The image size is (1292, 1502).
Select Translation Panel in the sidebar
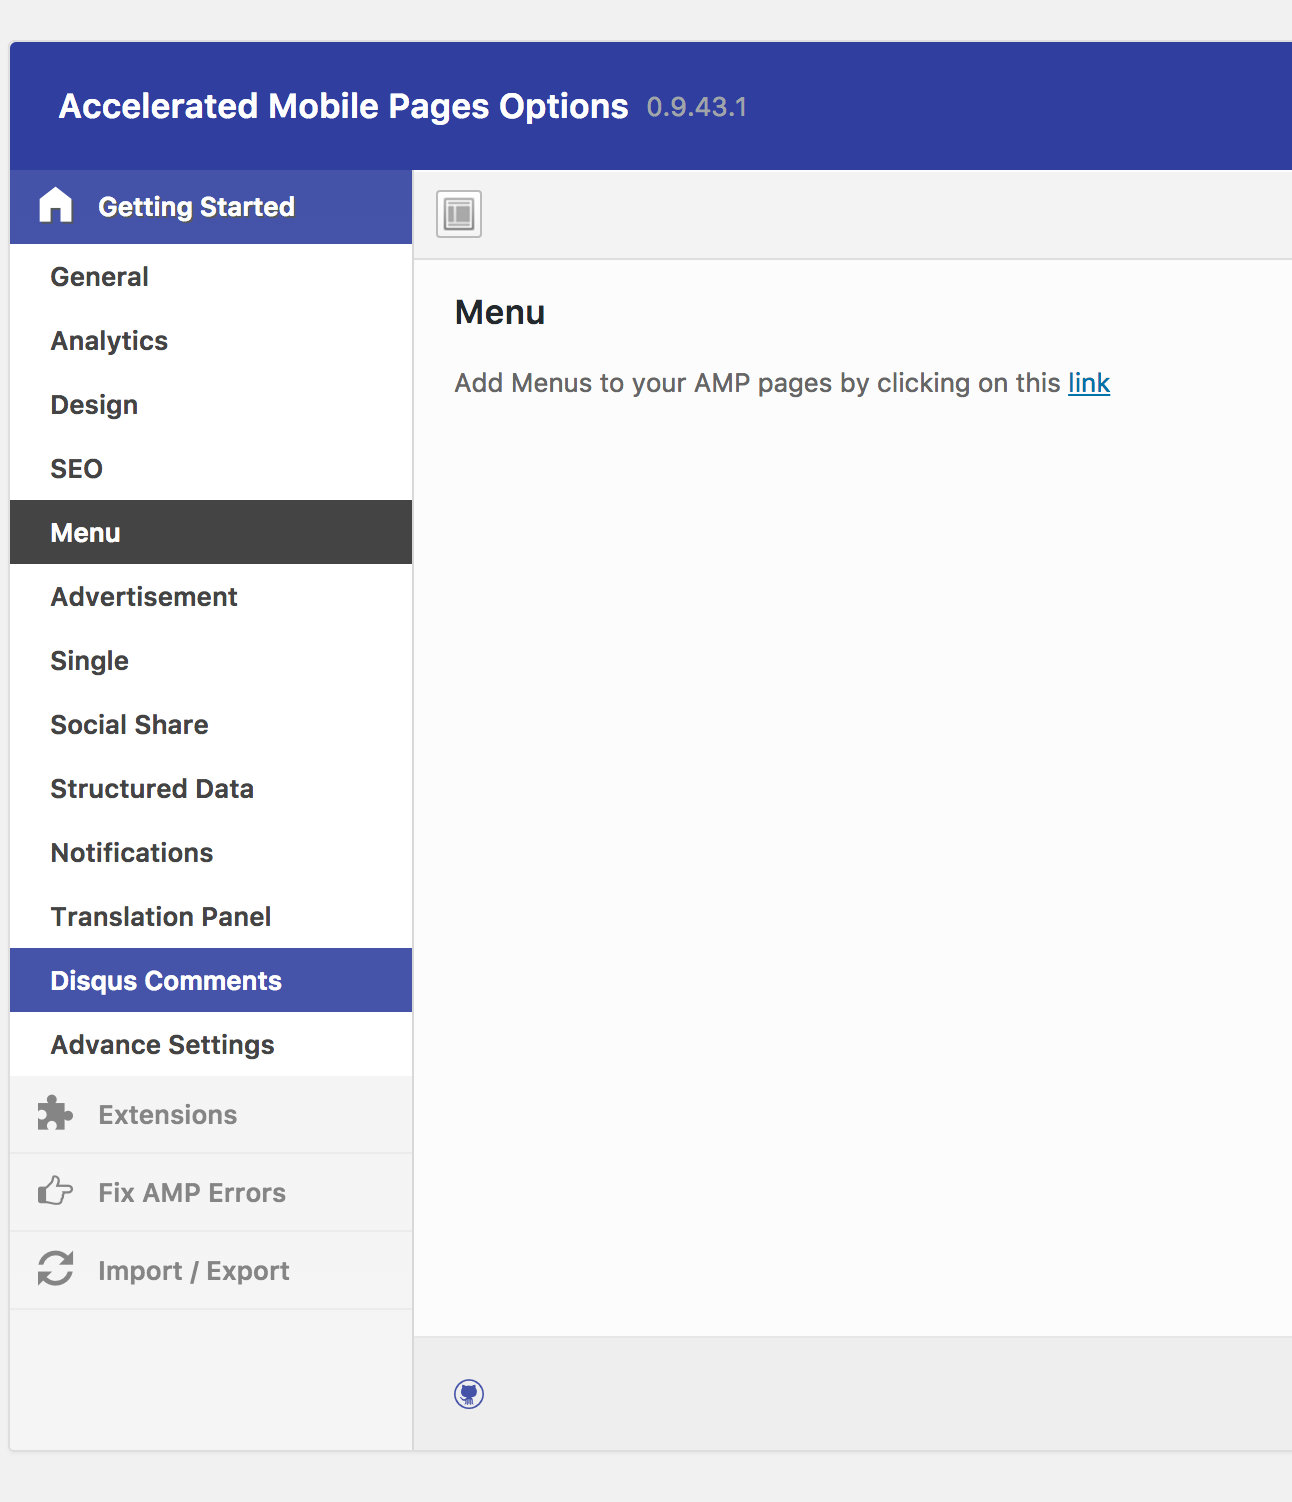click(161, 917)
